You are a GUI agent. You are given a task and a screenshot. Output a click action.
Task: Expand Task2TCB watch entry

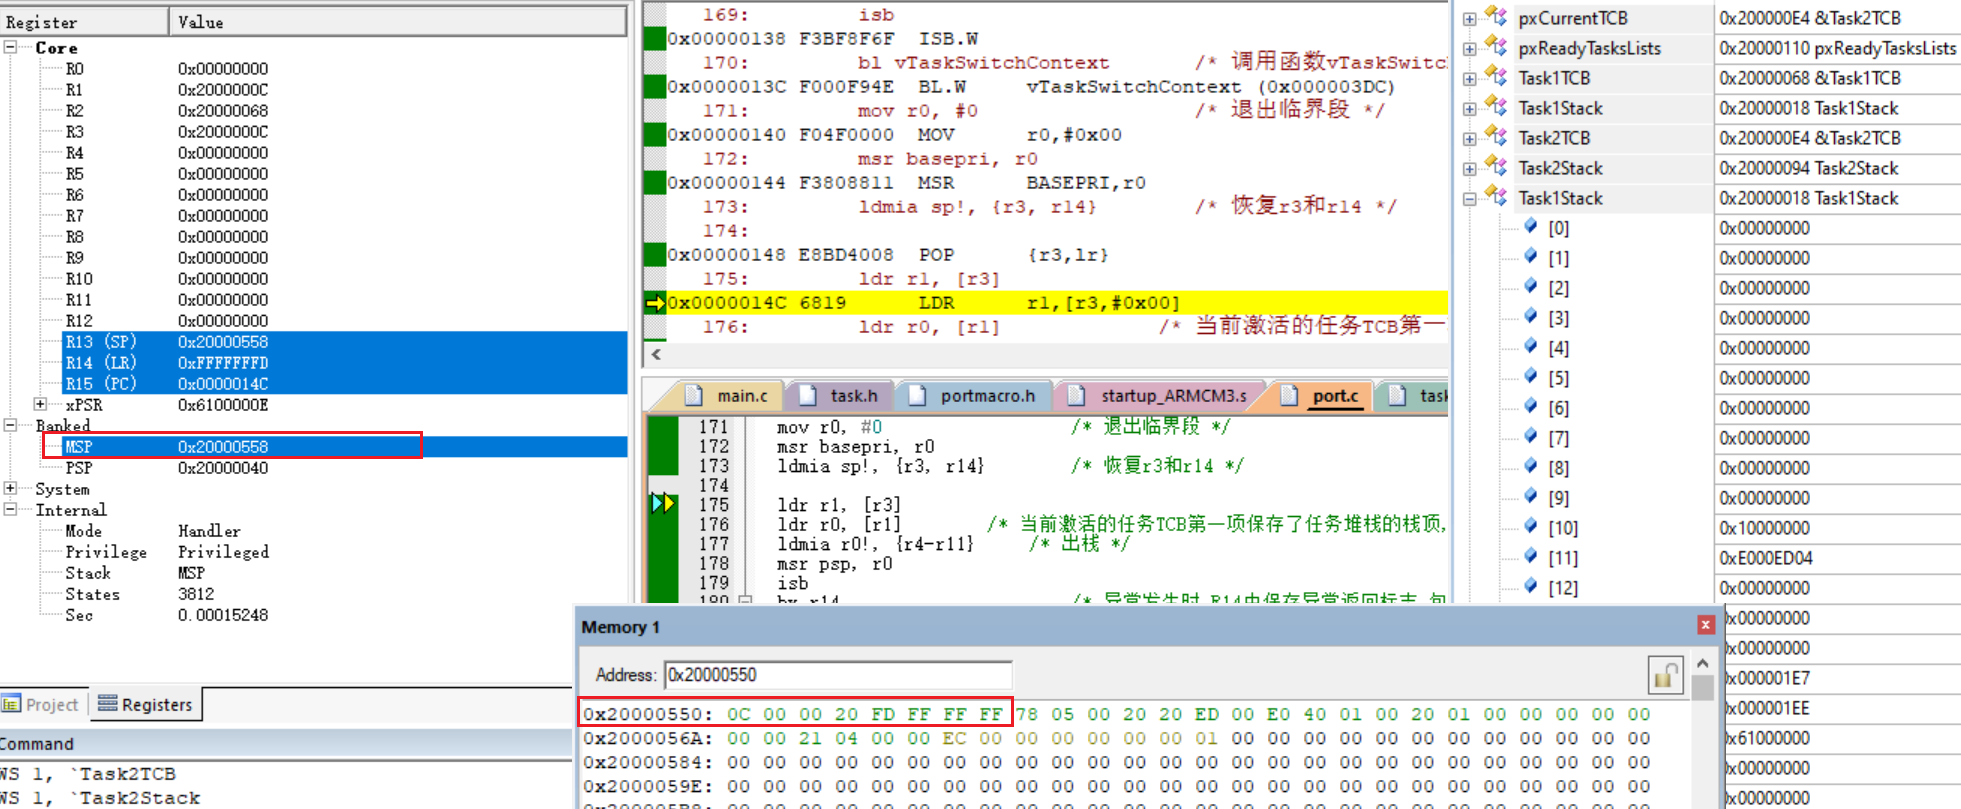(1469, 138)
